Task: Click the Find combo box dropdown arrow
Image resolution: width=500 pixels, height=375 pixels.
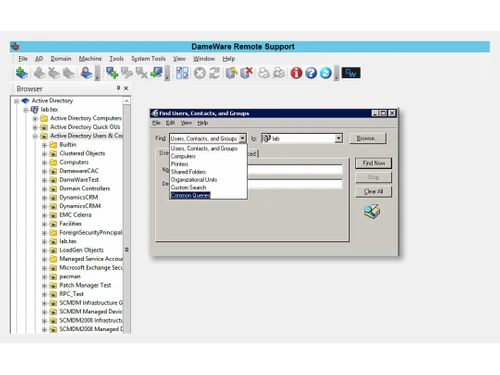Action: 242,138
